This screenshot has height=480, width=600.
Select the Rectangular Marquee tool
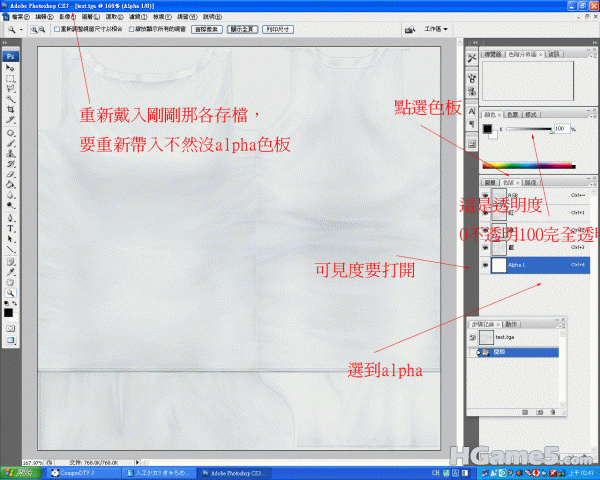coord(10,77)
